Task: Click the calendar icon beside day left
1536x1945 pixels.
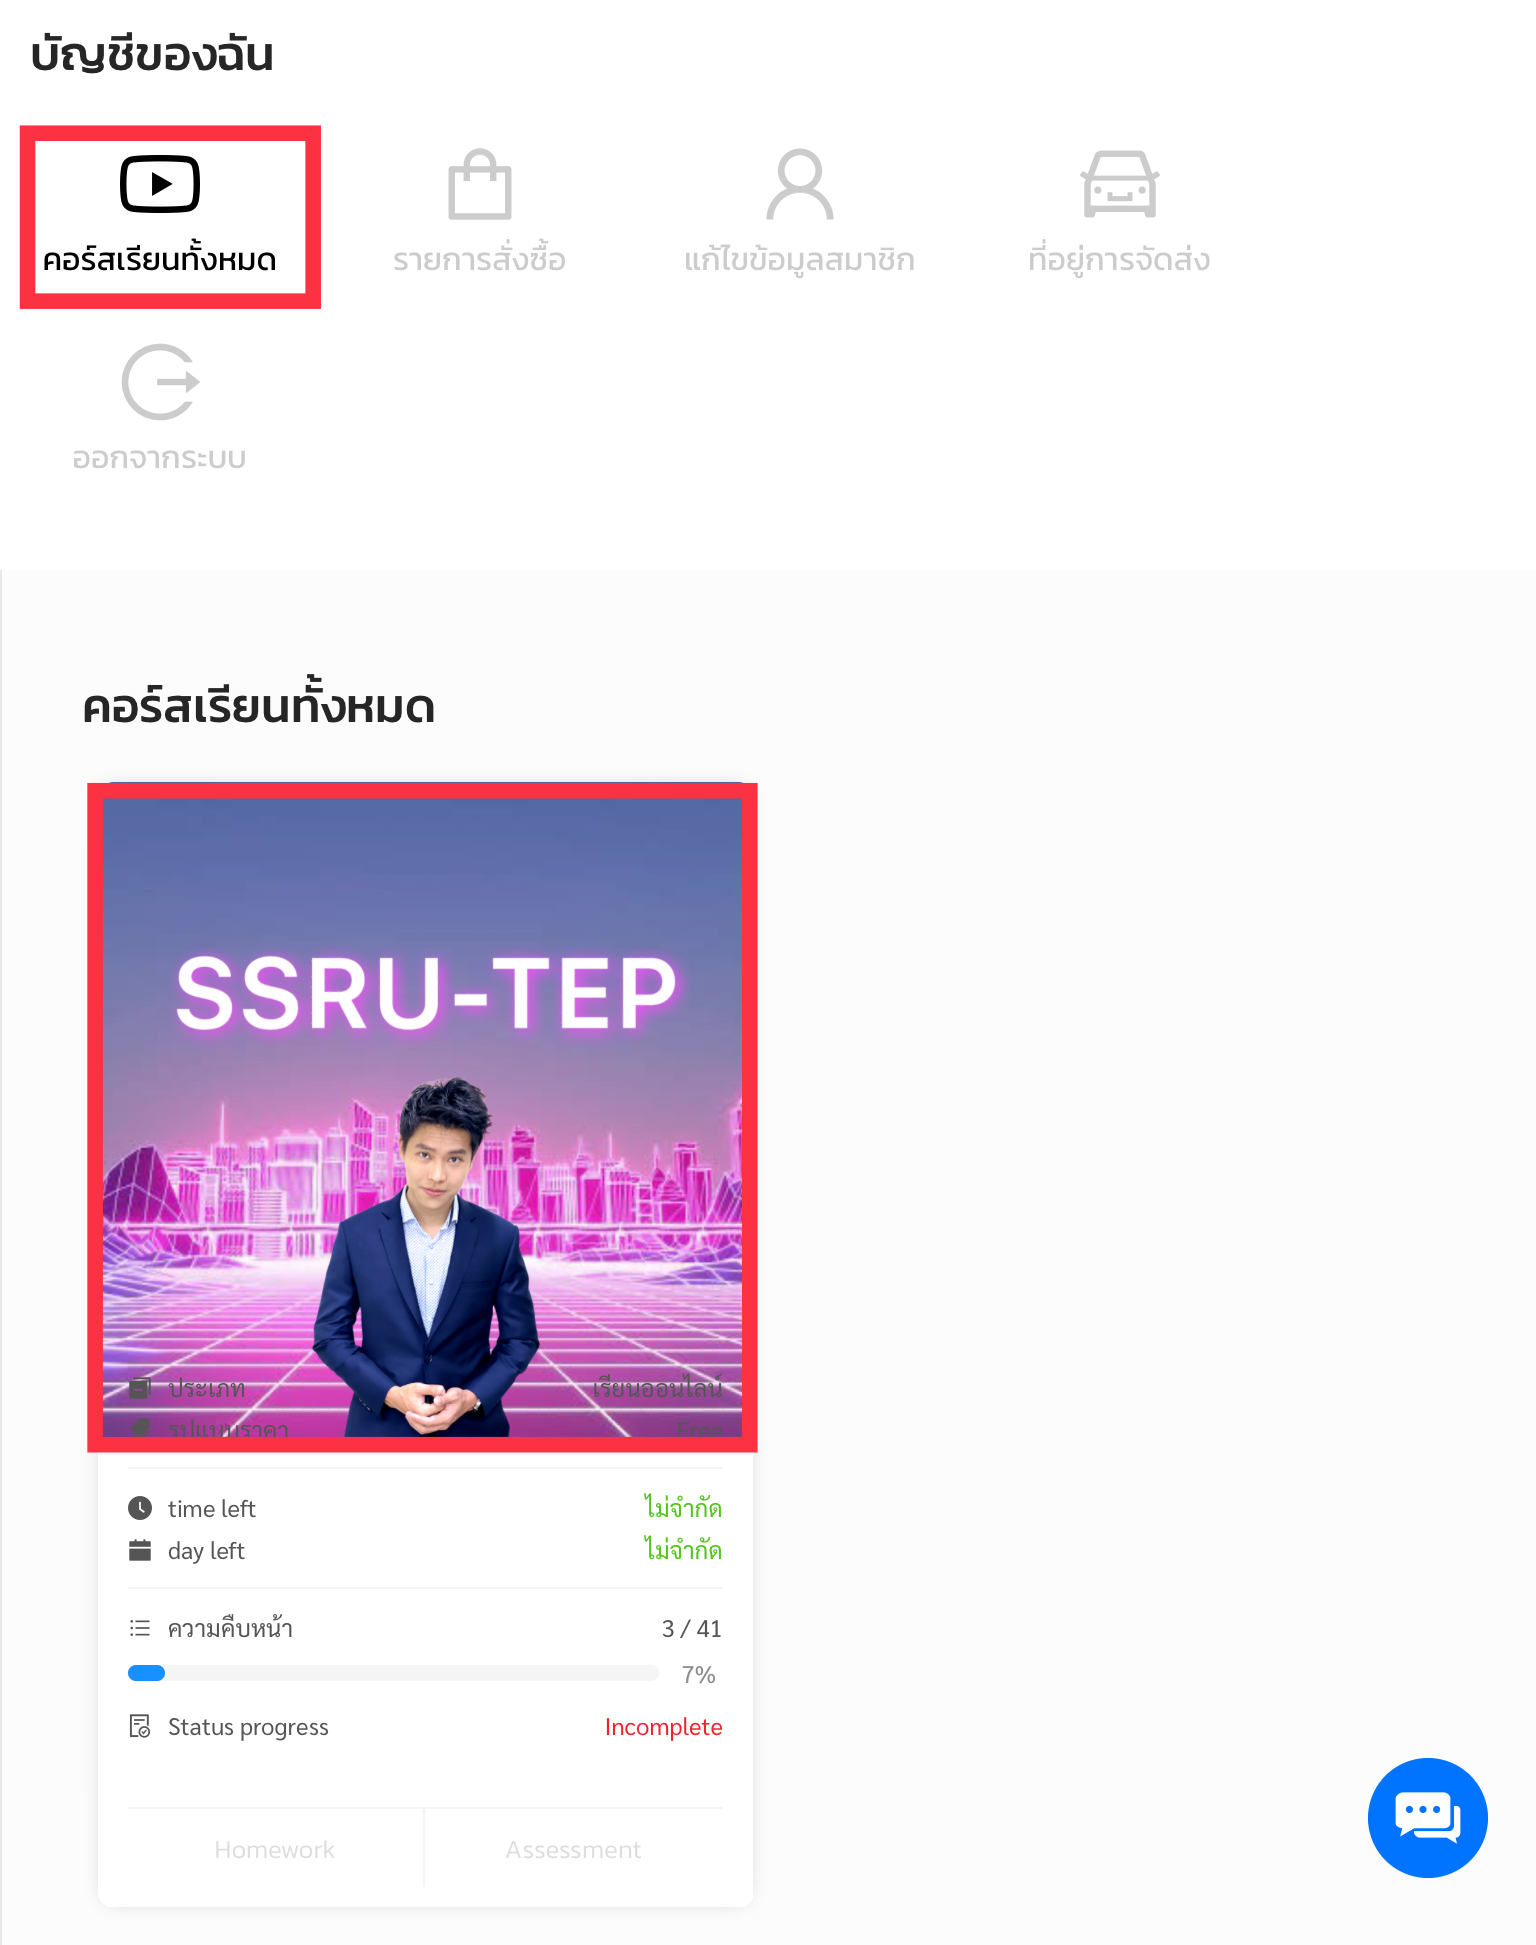Action: tap(140, 1550)
